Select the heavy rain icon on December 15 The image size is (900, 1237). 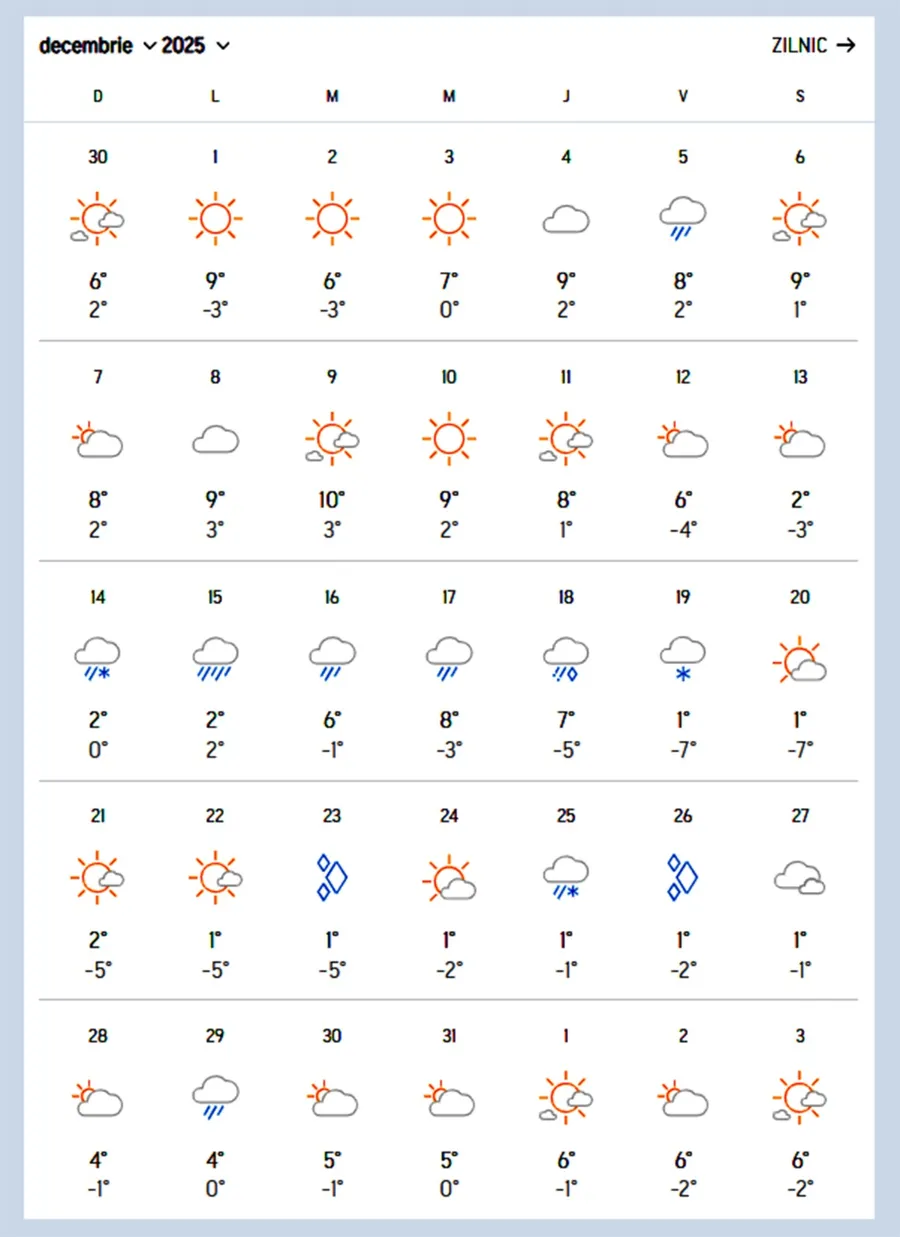click(215, 658)
